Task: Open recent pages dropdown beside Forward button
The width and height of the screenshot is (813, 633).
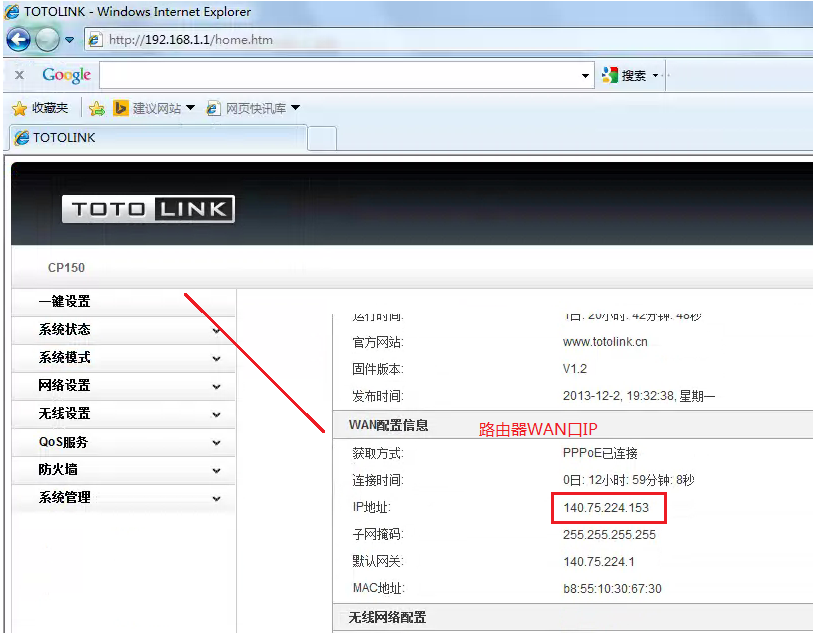Action: click(x=70, y=41)
